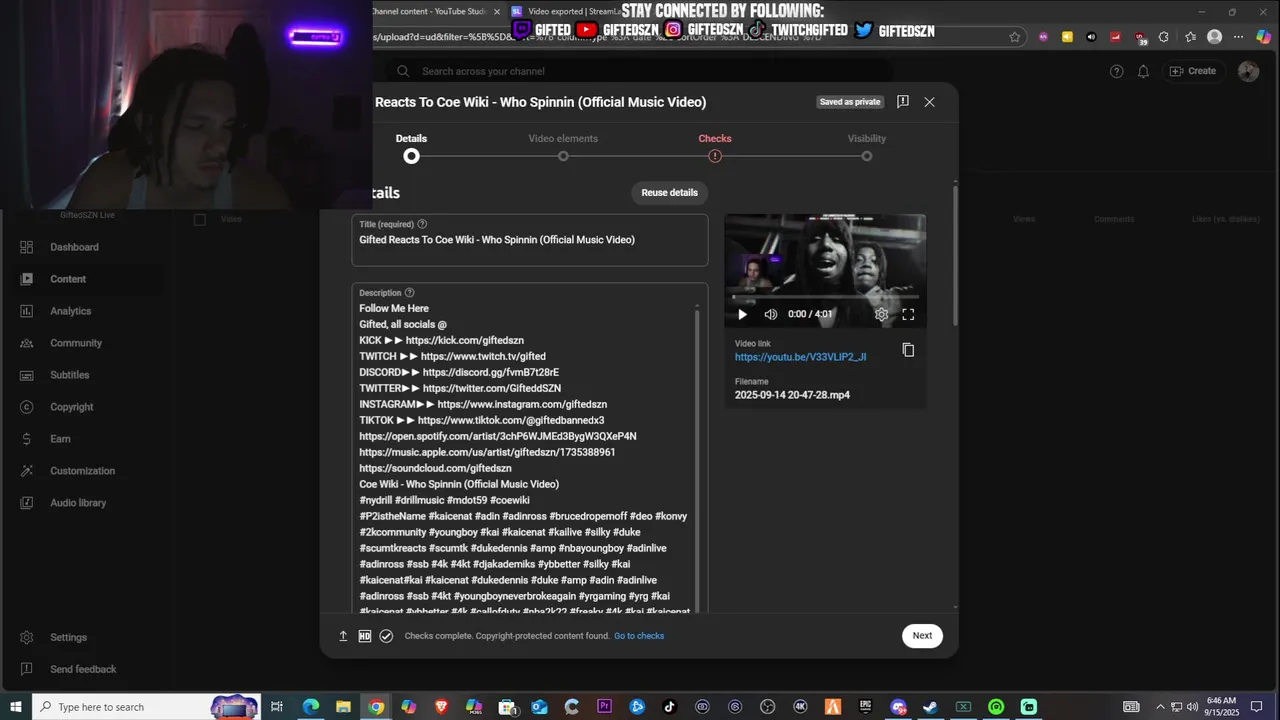
Task: Click the HD processing icon in footer
Action: (365, 636)
